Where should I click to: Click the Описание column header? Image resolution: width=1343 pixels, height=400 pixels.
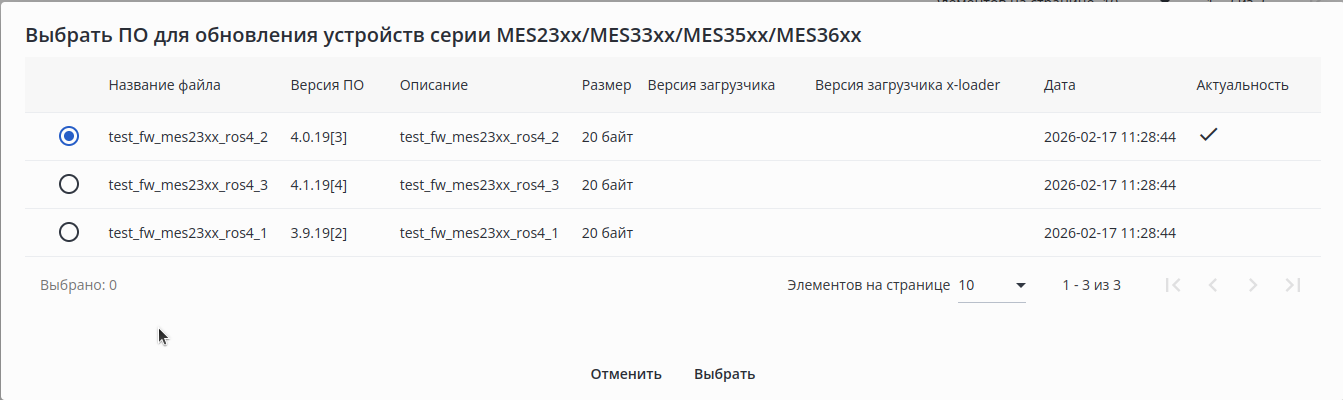coord(434,85)
